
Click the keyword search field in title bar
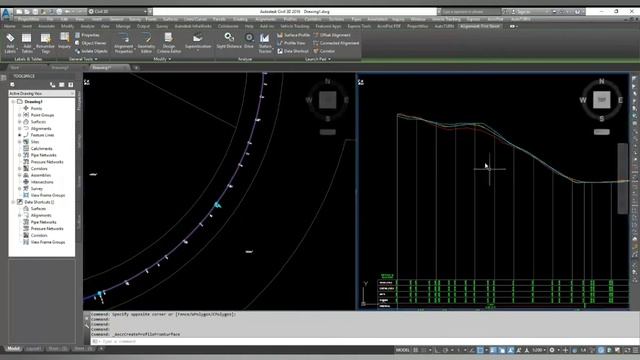(471, 12)
